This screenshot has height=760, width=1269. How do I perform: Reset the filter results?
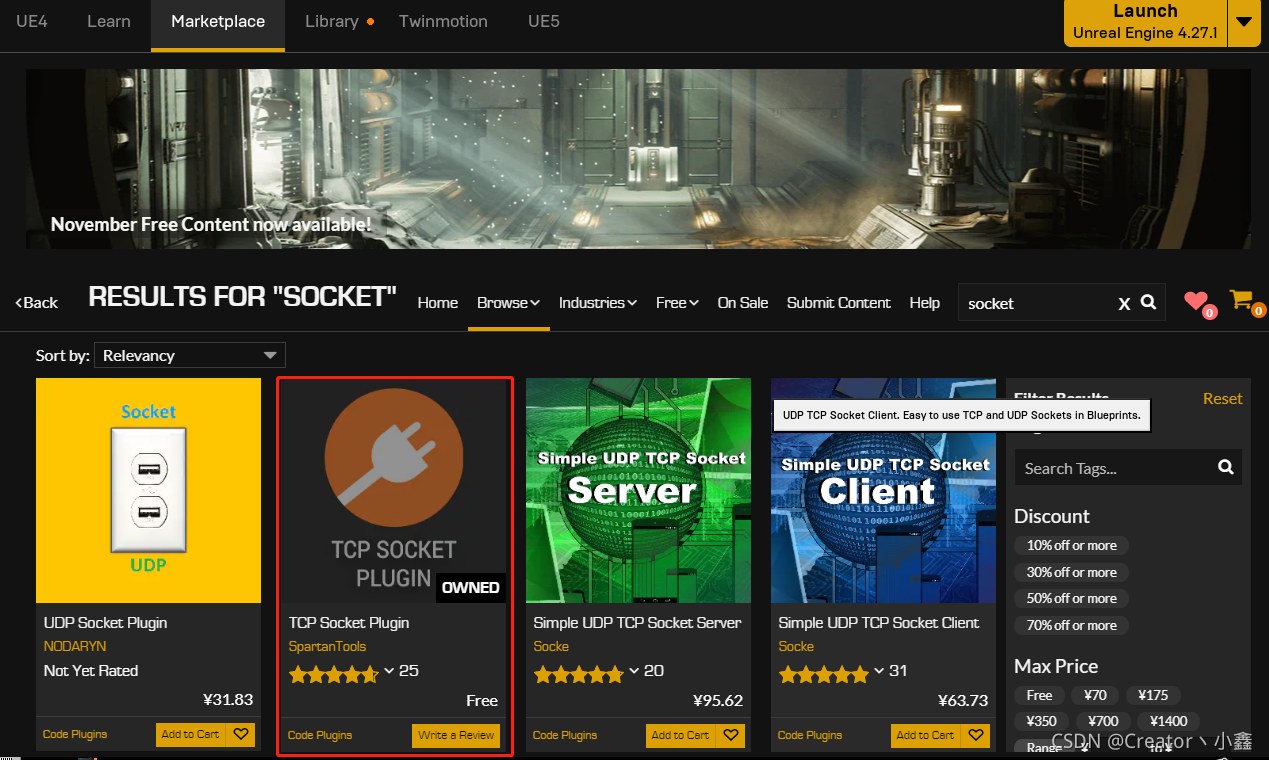(x=1222, y=398)
